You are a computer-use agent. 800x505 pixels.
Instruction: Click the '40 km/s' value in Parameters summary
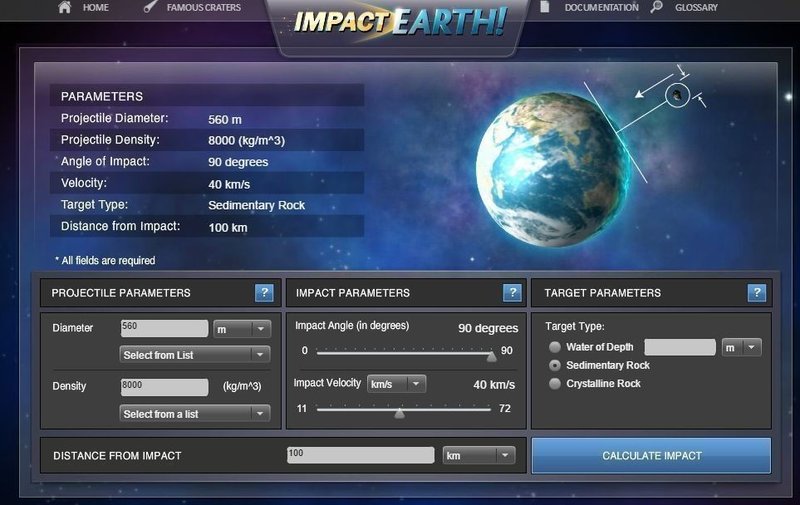tap(229, 185)
